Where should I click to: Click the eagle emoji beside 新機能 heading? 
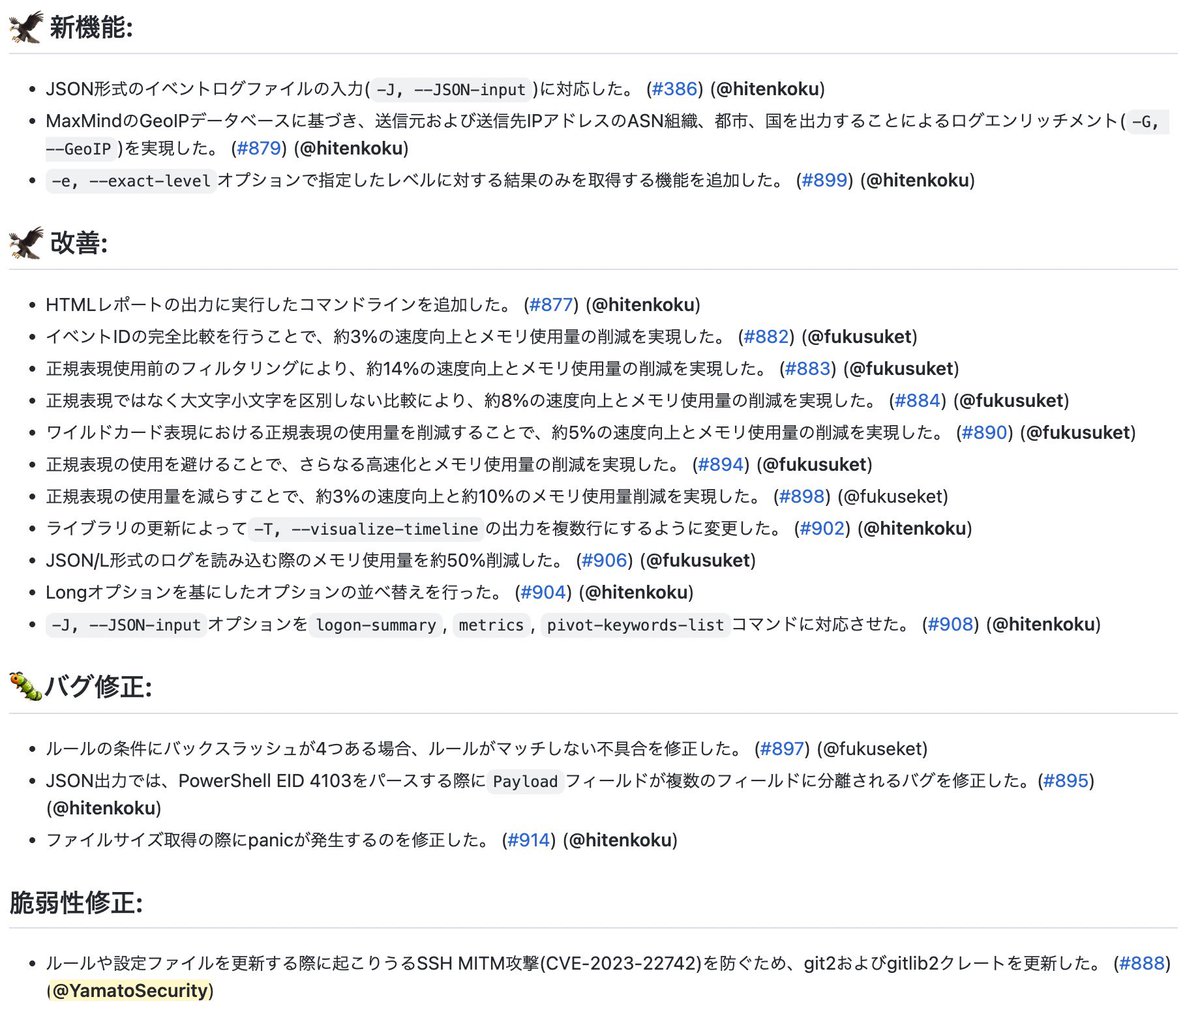coord(27,27)
